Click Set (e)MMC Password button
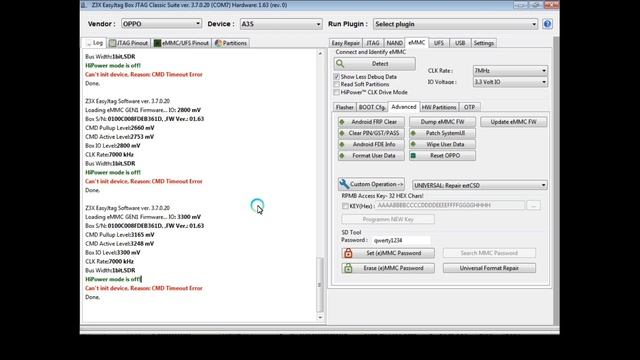The width and height of the screenshot is (640, 360). [388, 253]
